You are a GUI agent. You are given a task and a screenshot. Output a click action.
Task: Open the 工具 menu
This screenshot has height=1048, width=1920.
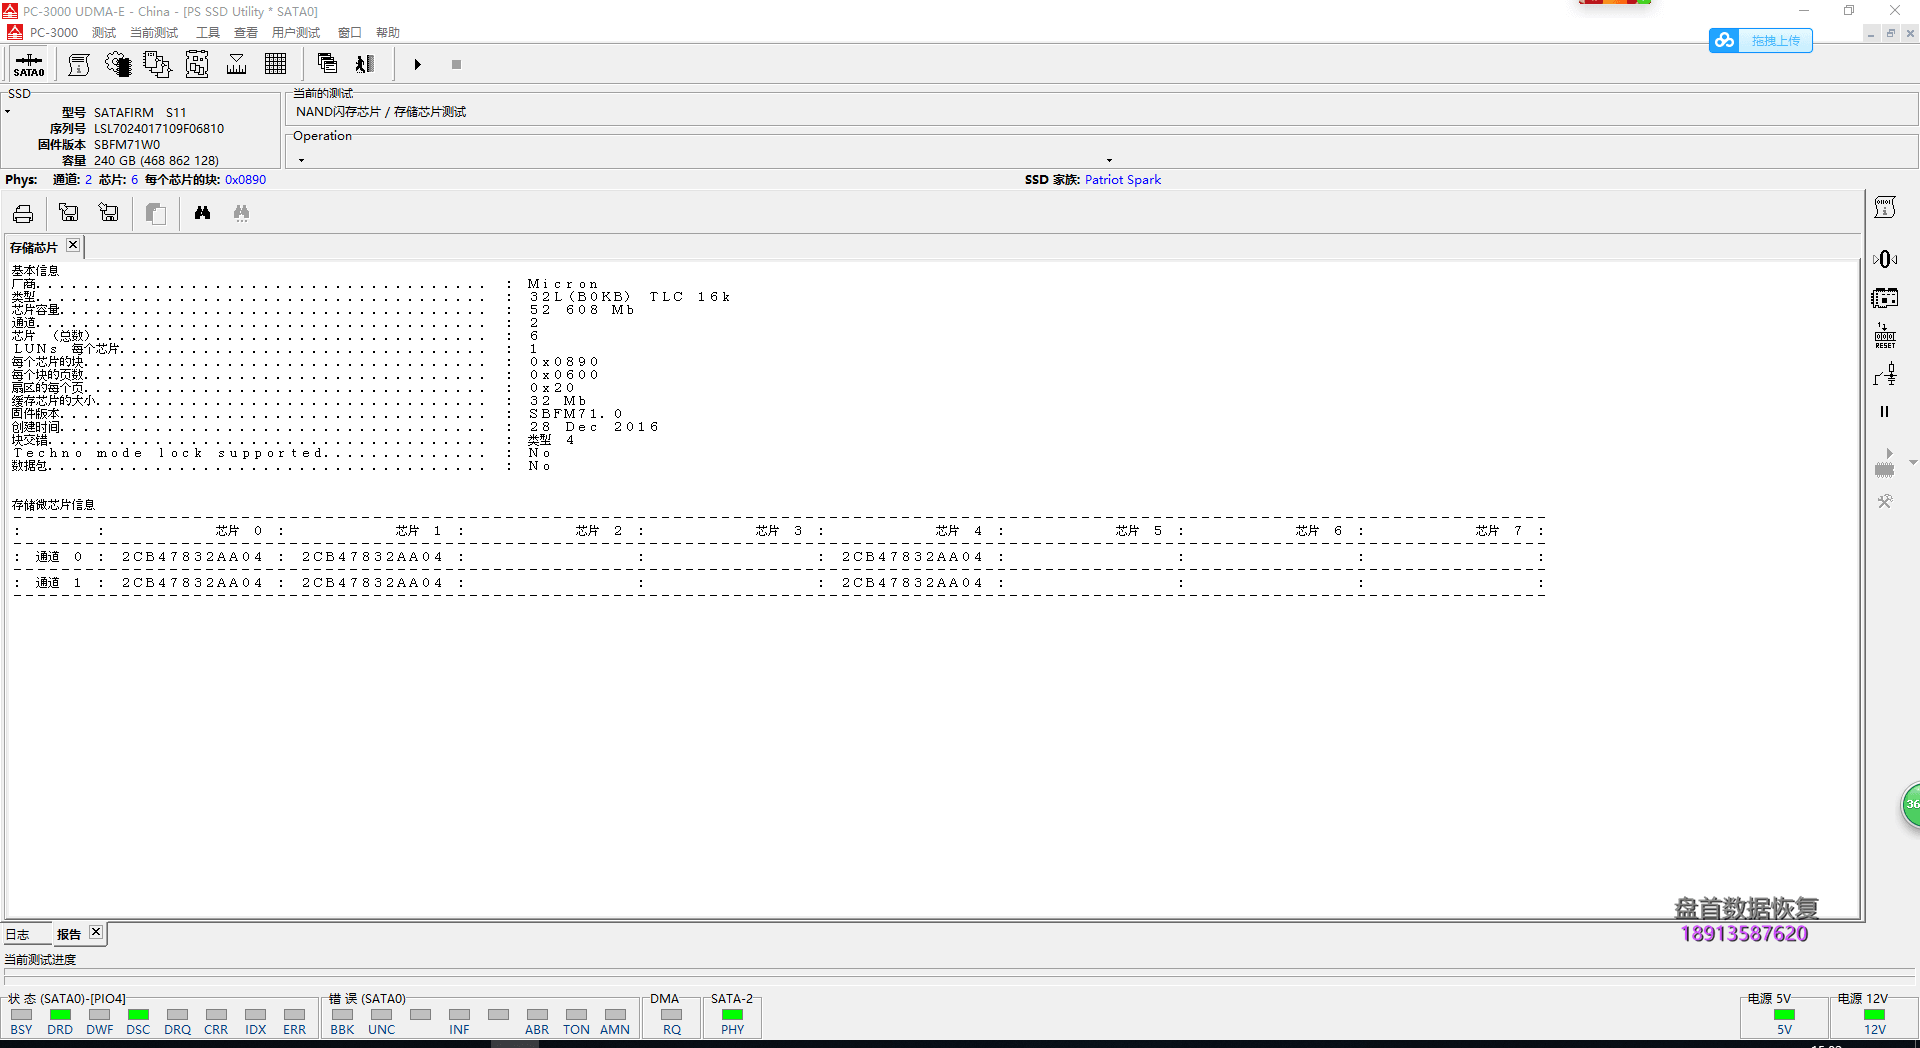tap(208, 33)
